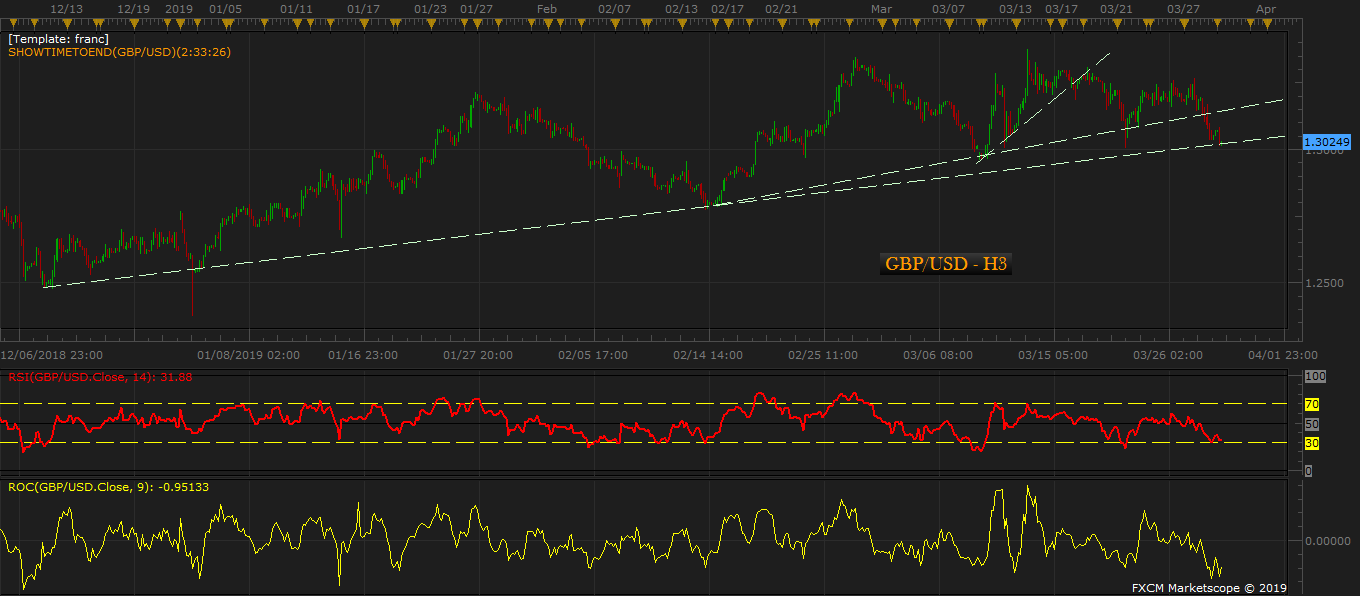Click the 02/14 14:00 bottom time label
Viewport: 1360px width, 596px height.
point(708,354)
